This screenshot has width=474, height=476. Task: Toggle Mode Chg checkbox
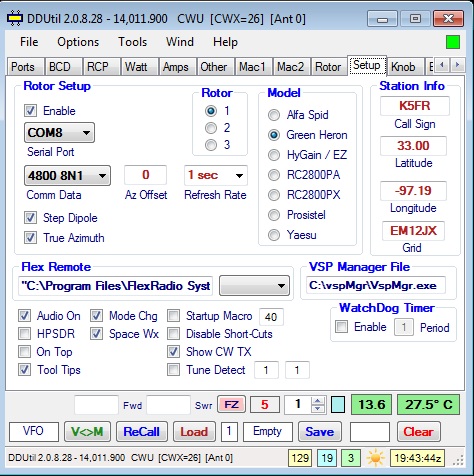click(x=96, y=316)
